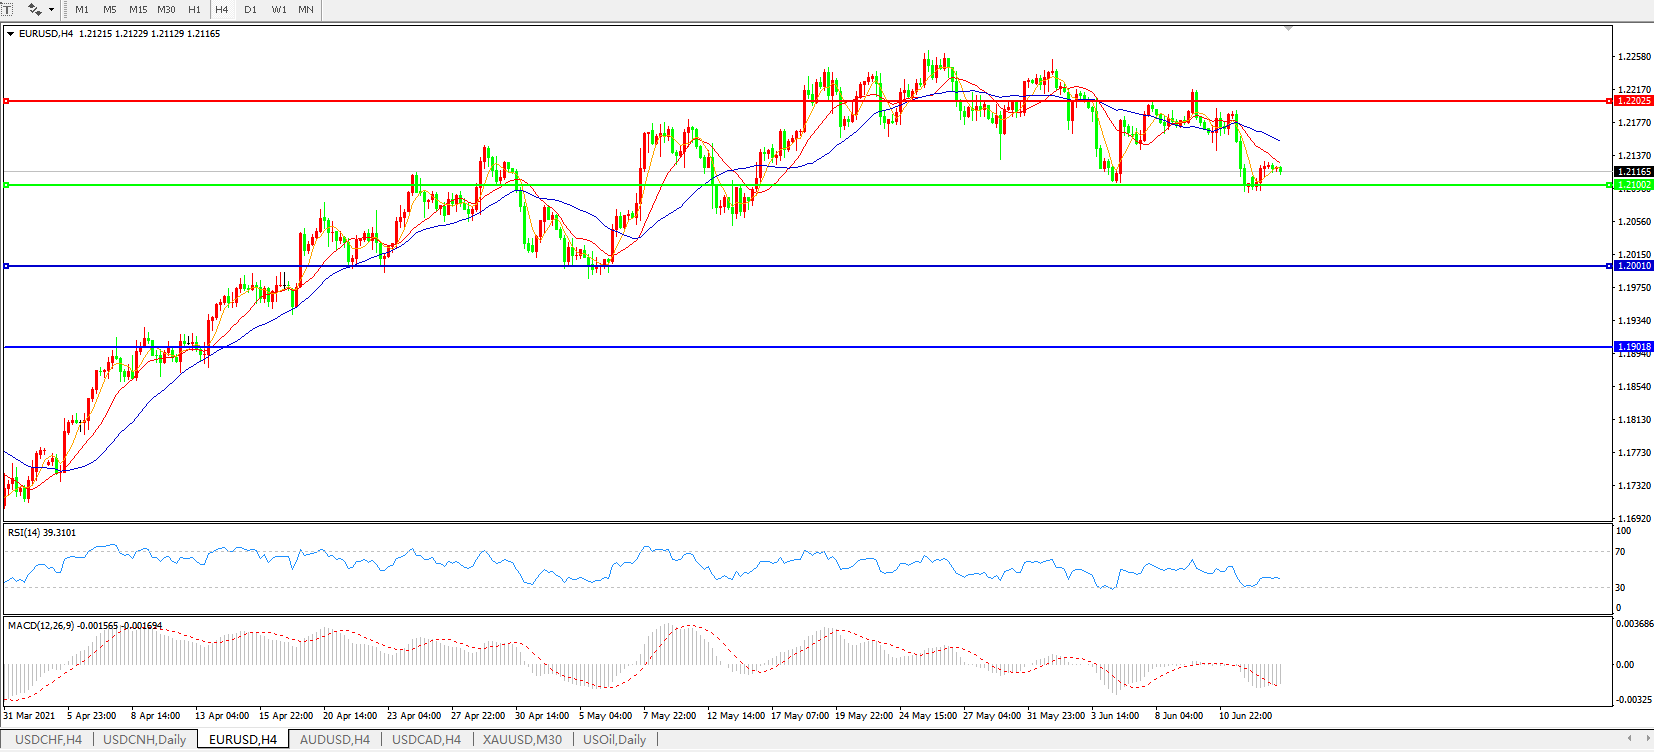The image size is (1654, 752).
Task: Expand the EURUSD,H4 chart title triangle
Action: tap(10, 34)
